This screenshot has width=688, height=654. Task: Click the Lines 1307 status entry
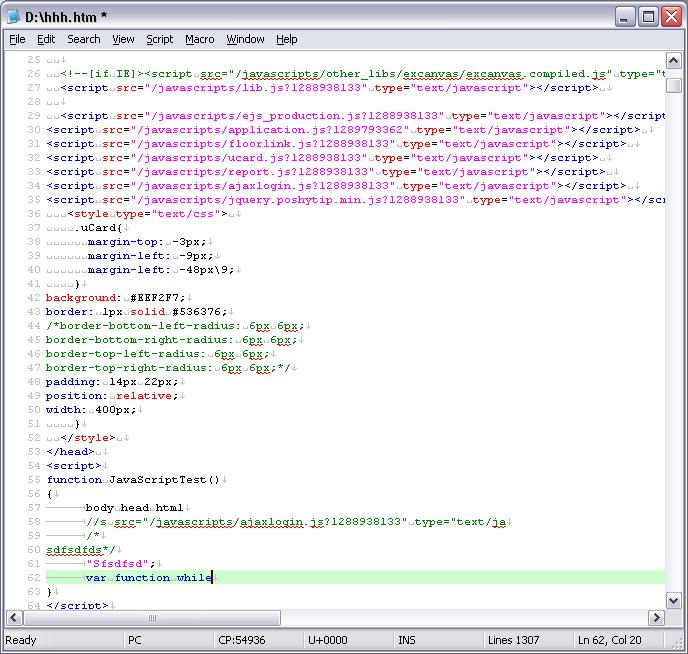coord(513,640)
